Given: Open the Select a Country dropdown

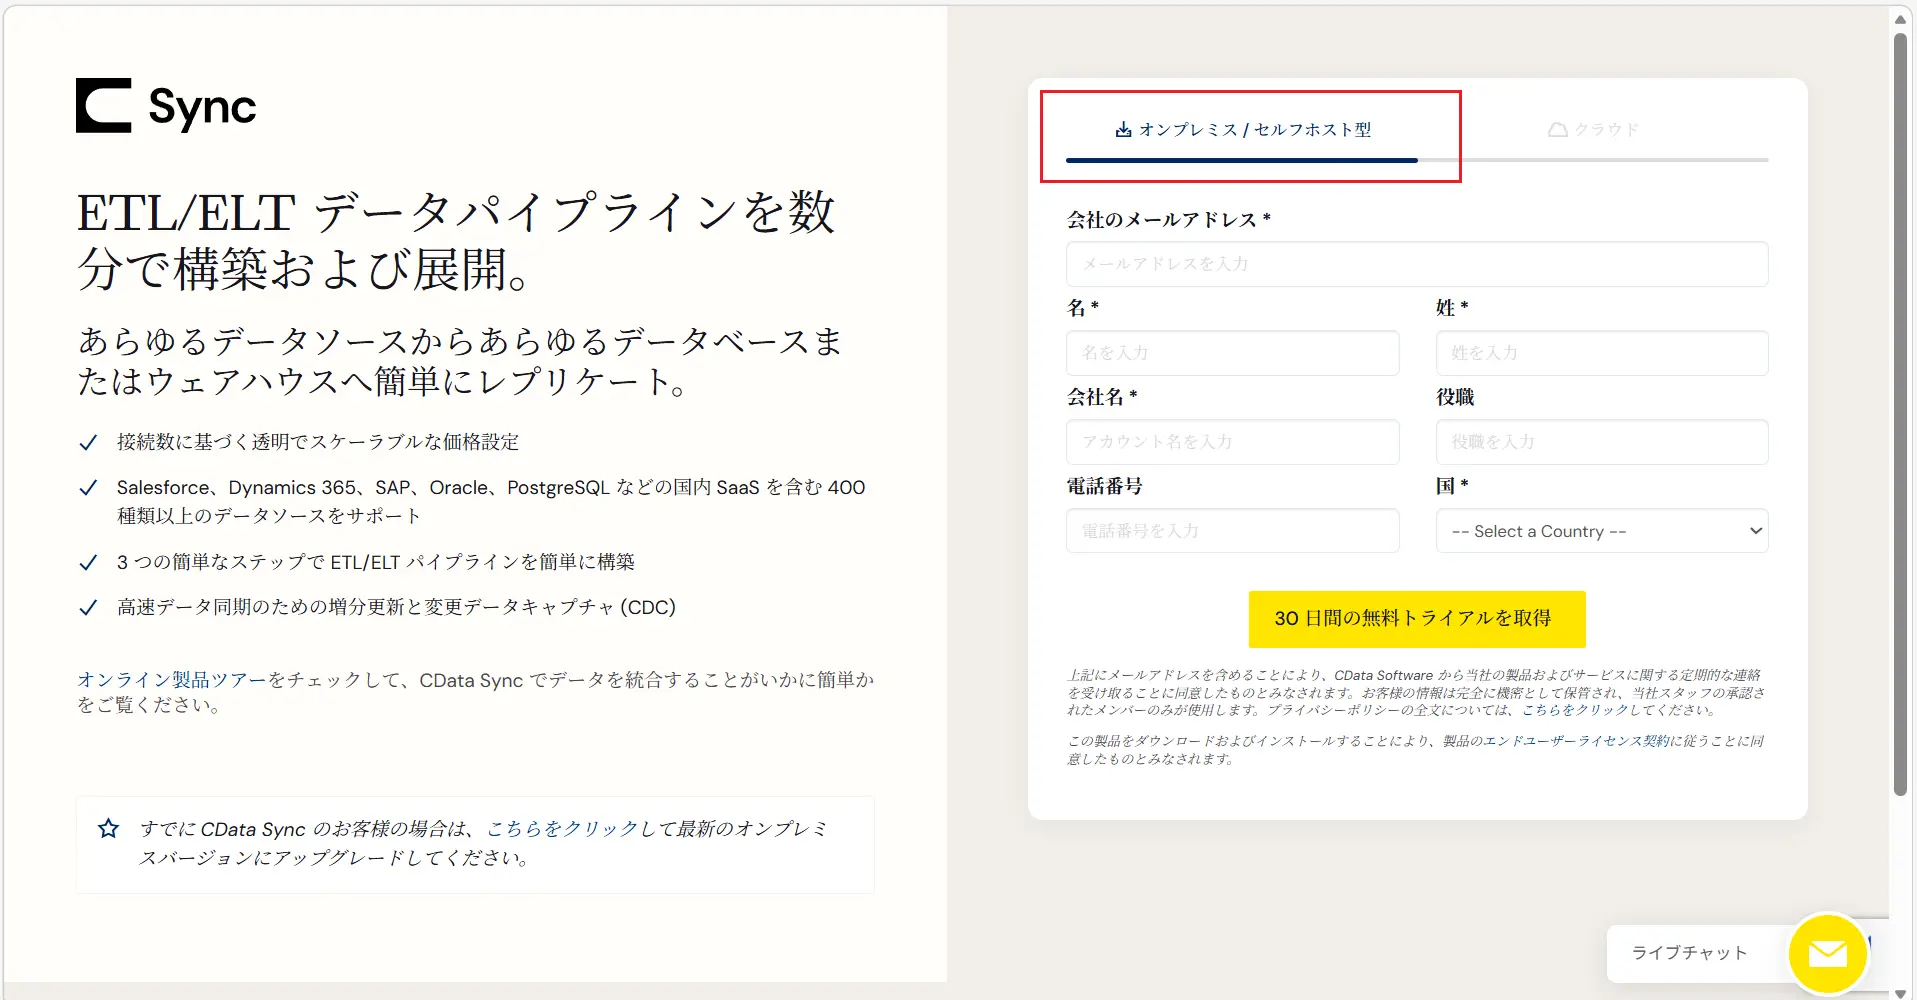Looking at the screenshot, I should [1602, 531].
